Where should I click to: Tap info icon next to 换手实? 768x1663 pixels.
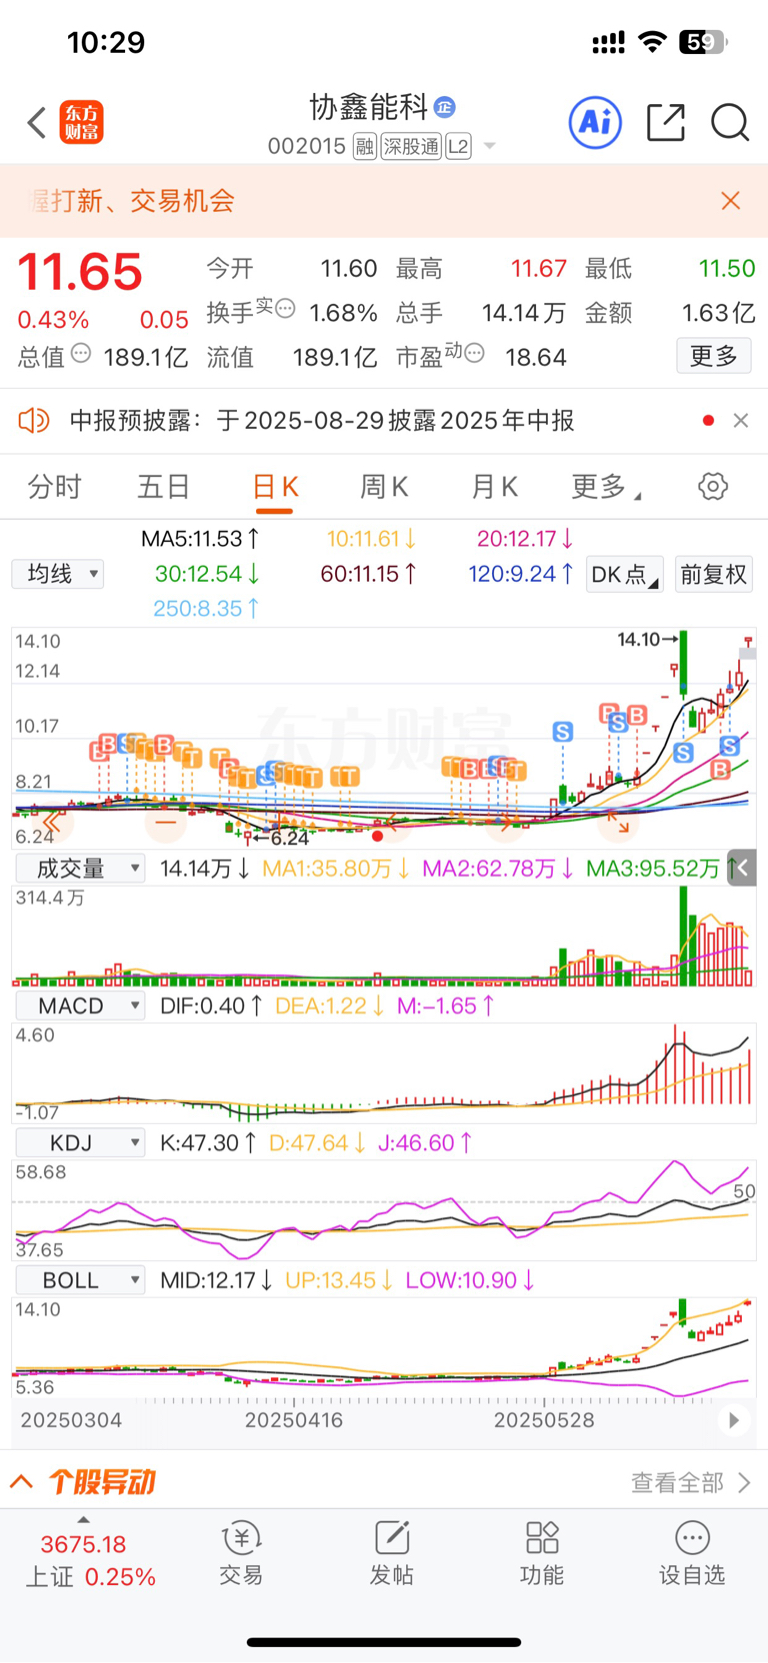coord(285,308)
